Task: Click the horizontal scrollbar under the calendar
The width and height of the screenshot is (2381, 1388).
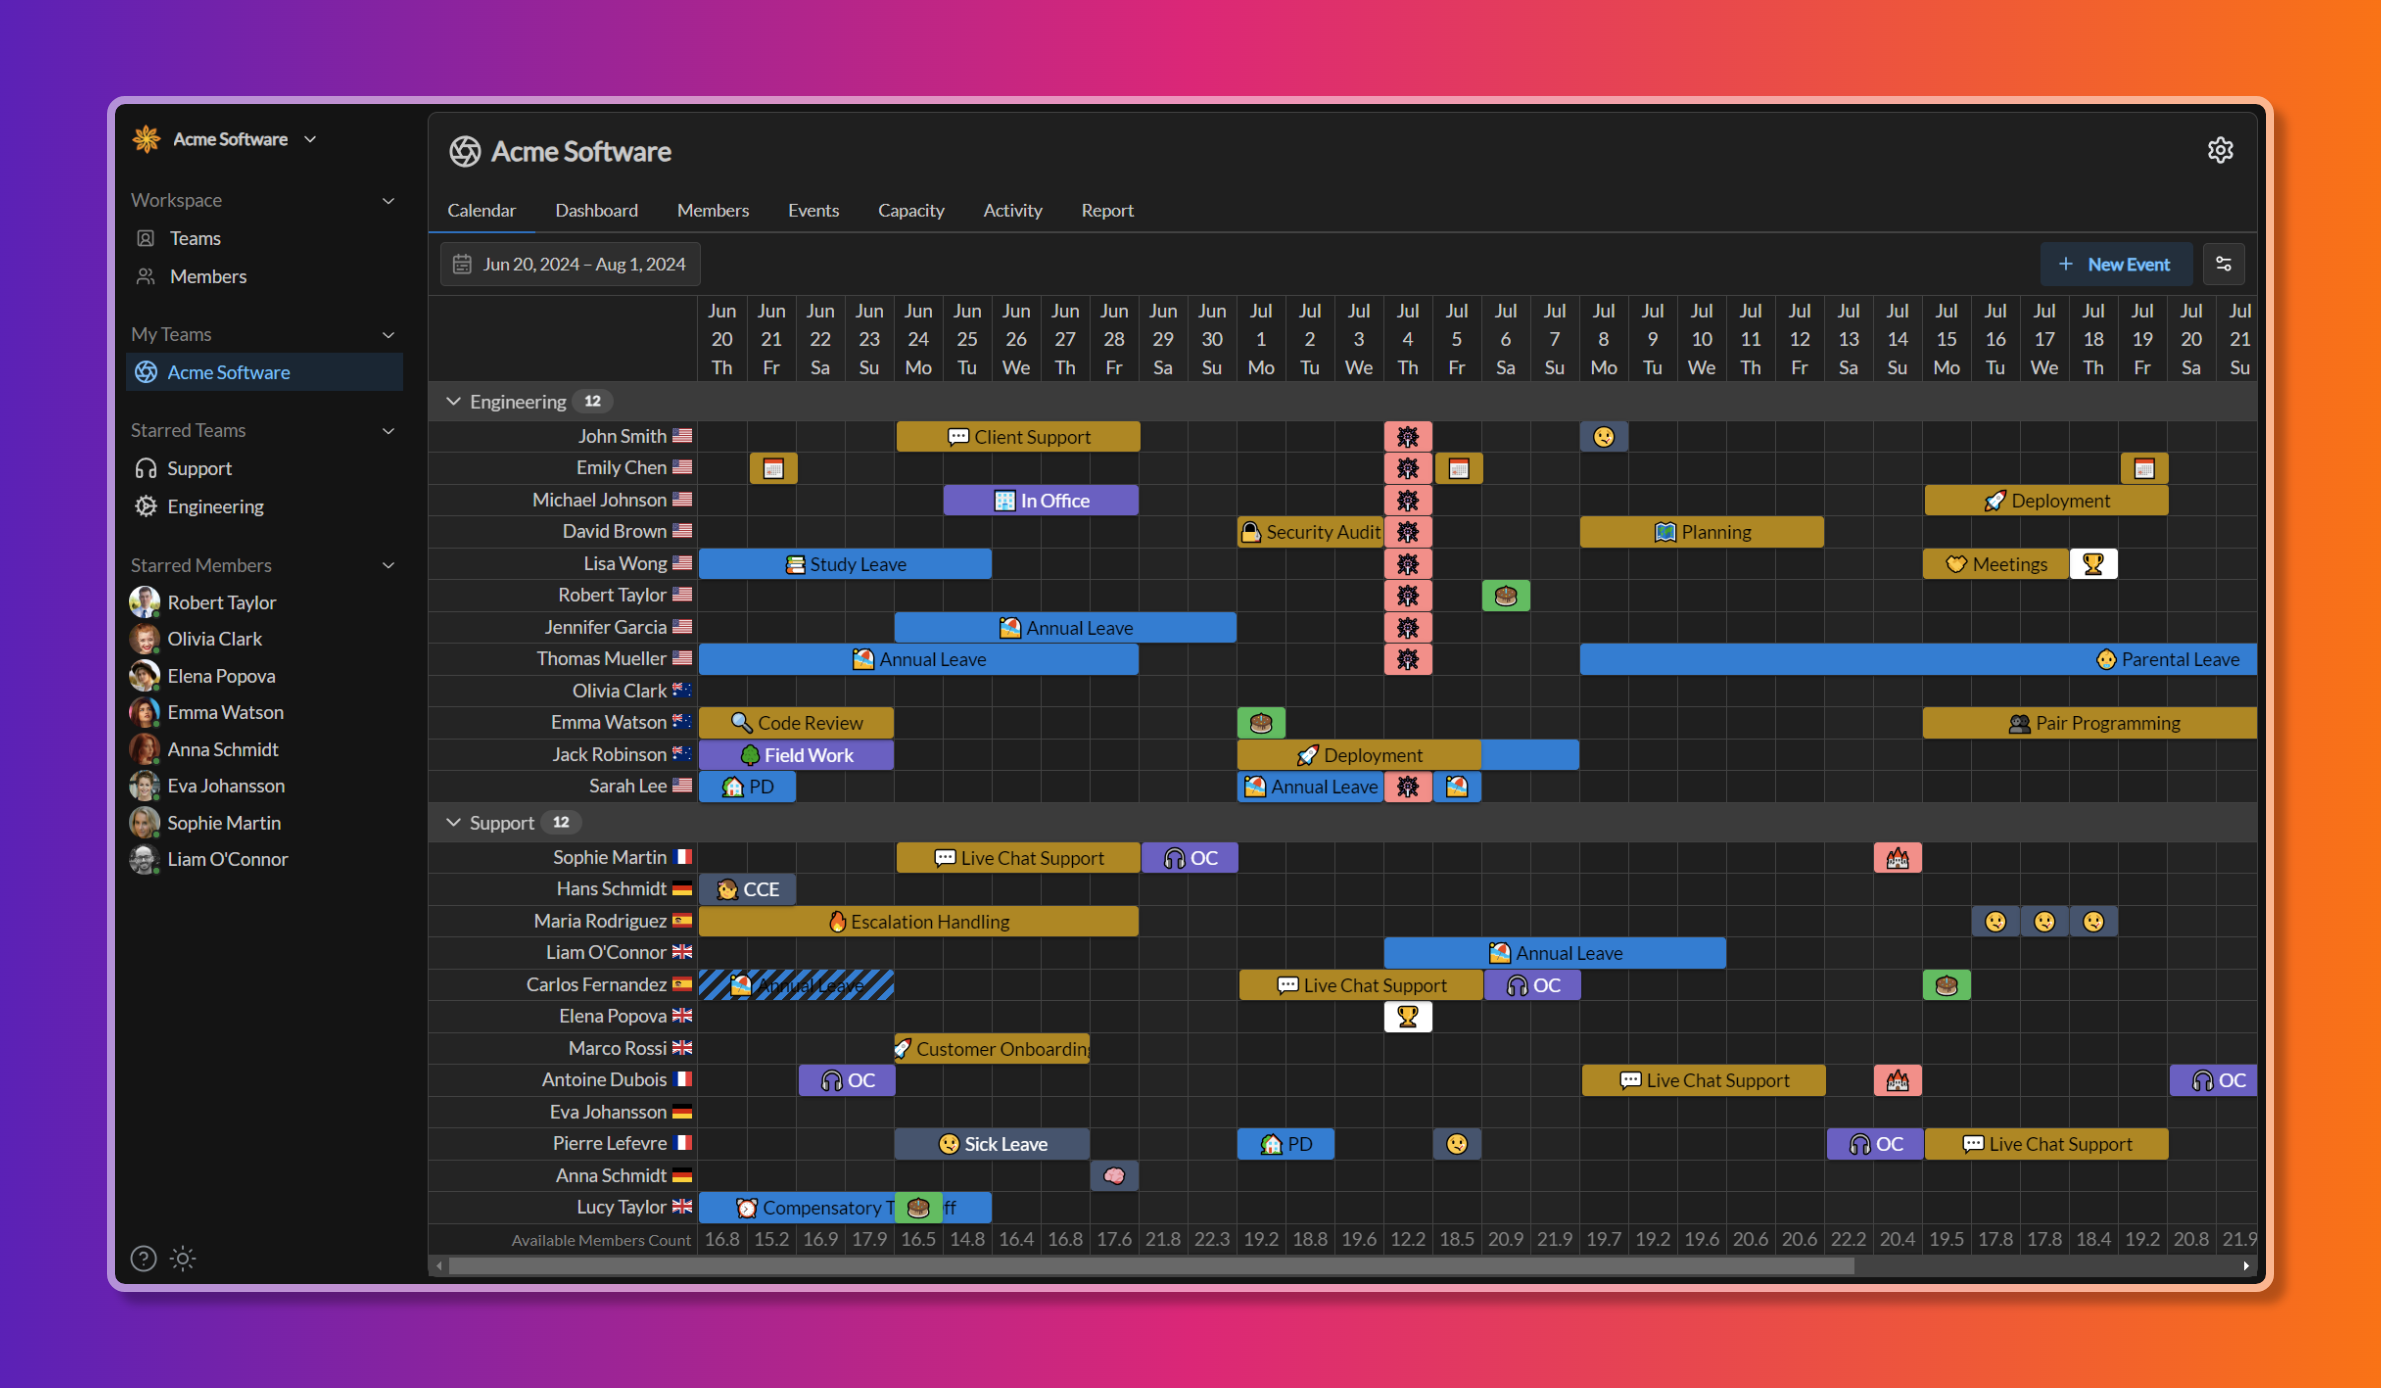Action: coord(1150,1266)
